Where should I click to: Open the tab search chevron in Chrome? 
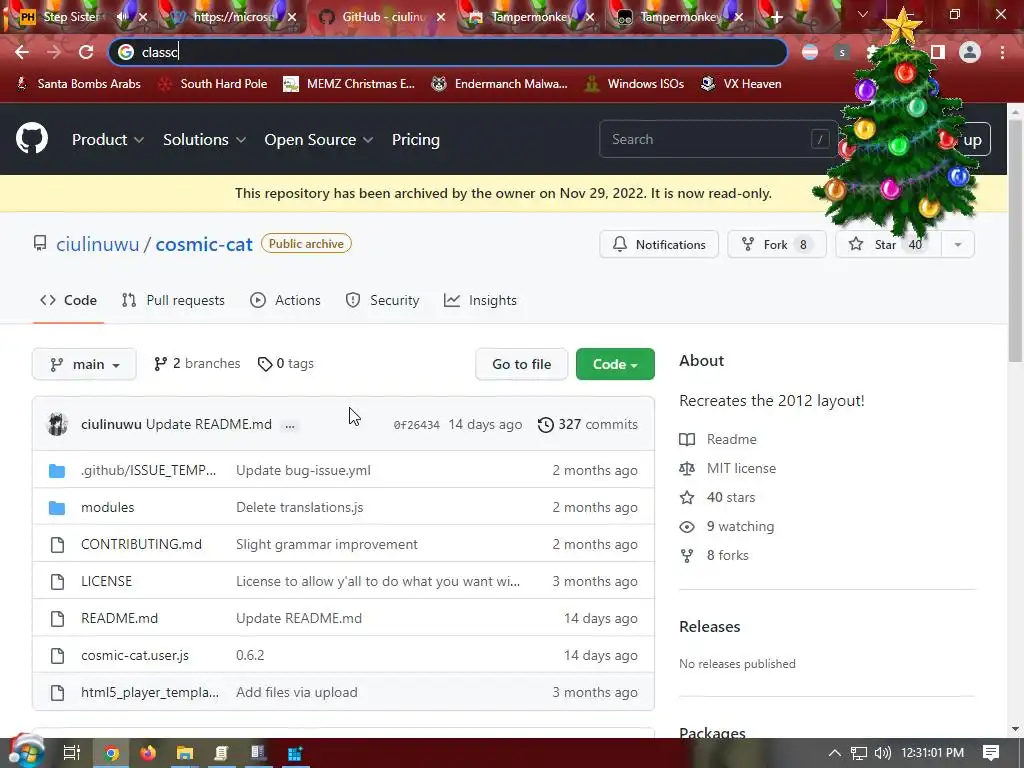tap(863, 14)
